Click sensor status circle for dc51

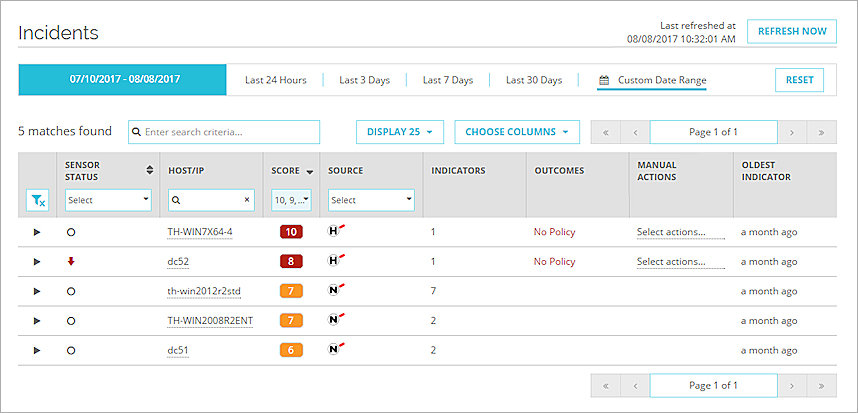click(x=71, y=351)
